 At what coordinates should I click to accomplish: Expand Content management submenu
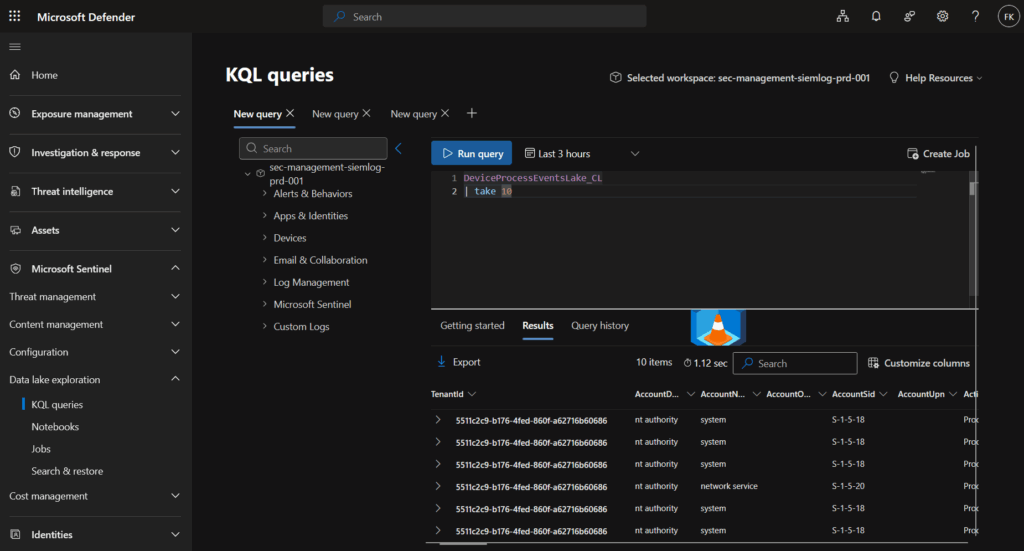[175, 324]
